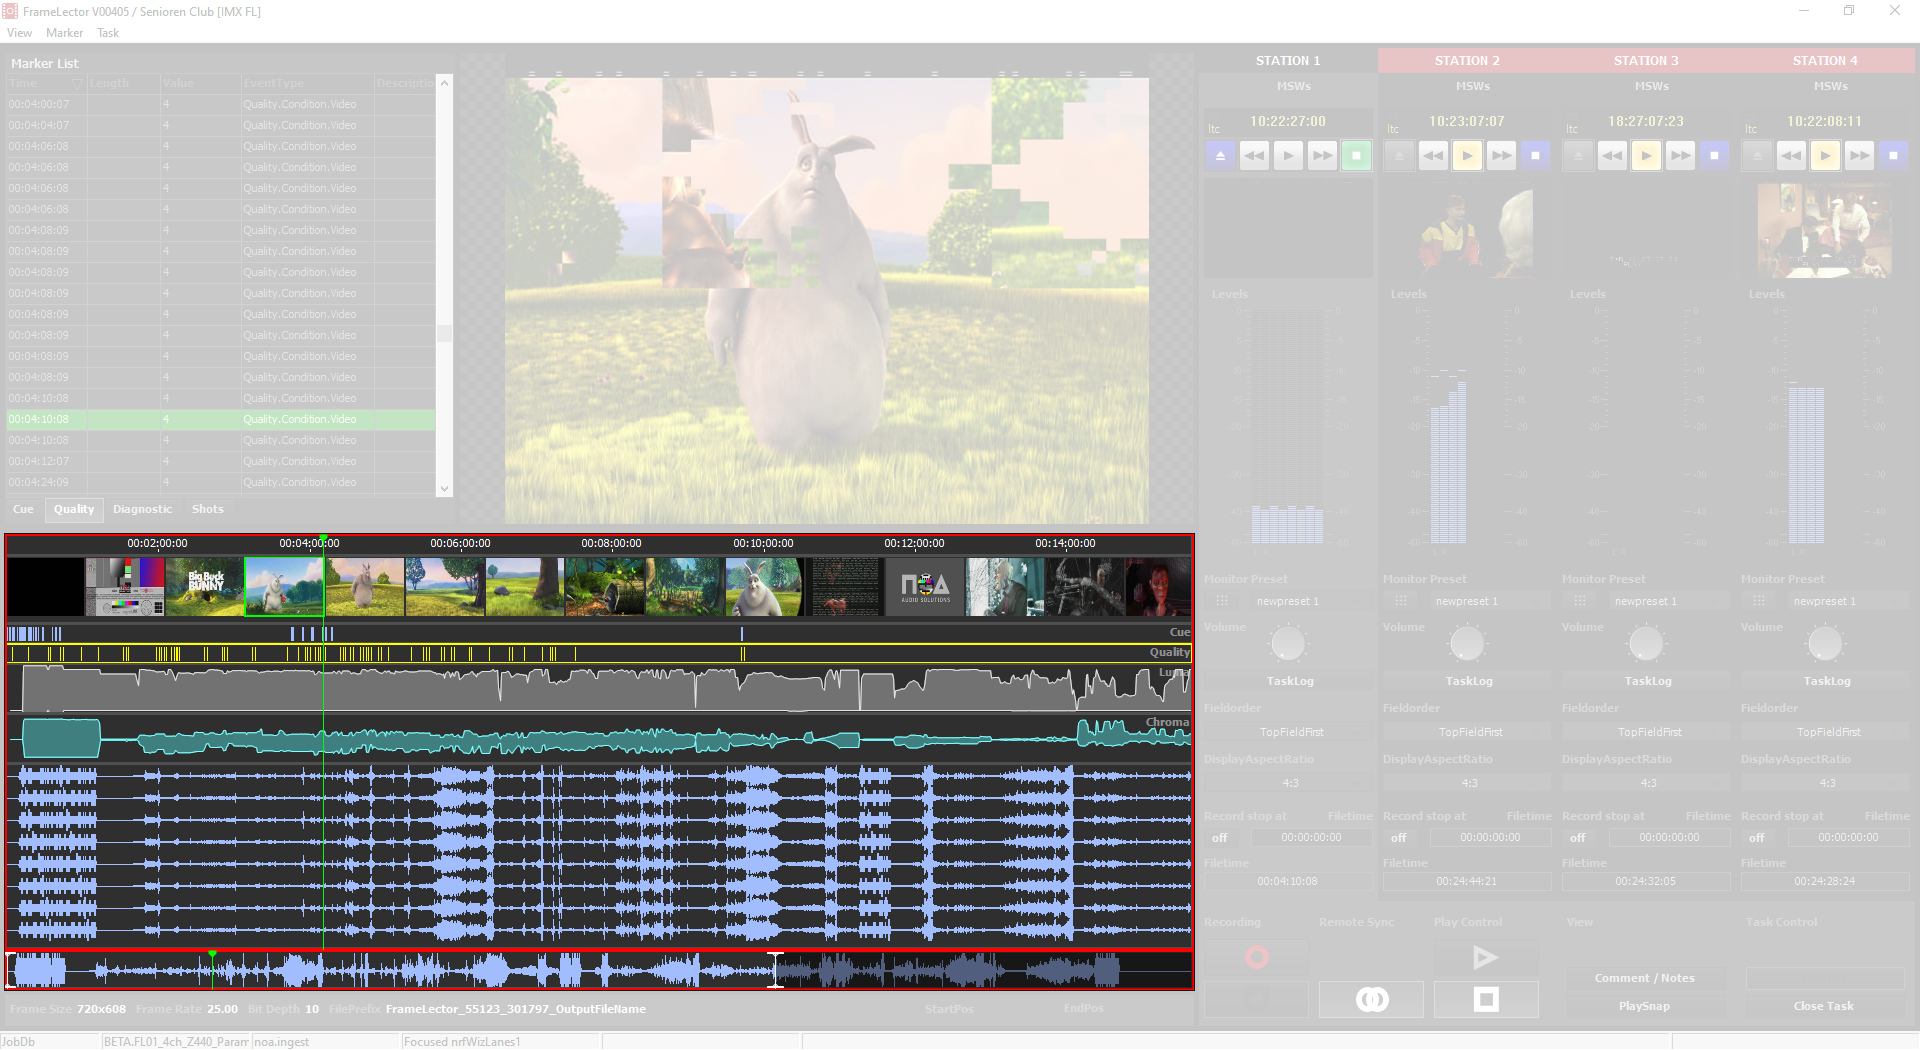The width and height of the screenshot is (1920, 1050).
Task: Open Station 1 monitor preset grid icon
Action: coord(1222,601)
